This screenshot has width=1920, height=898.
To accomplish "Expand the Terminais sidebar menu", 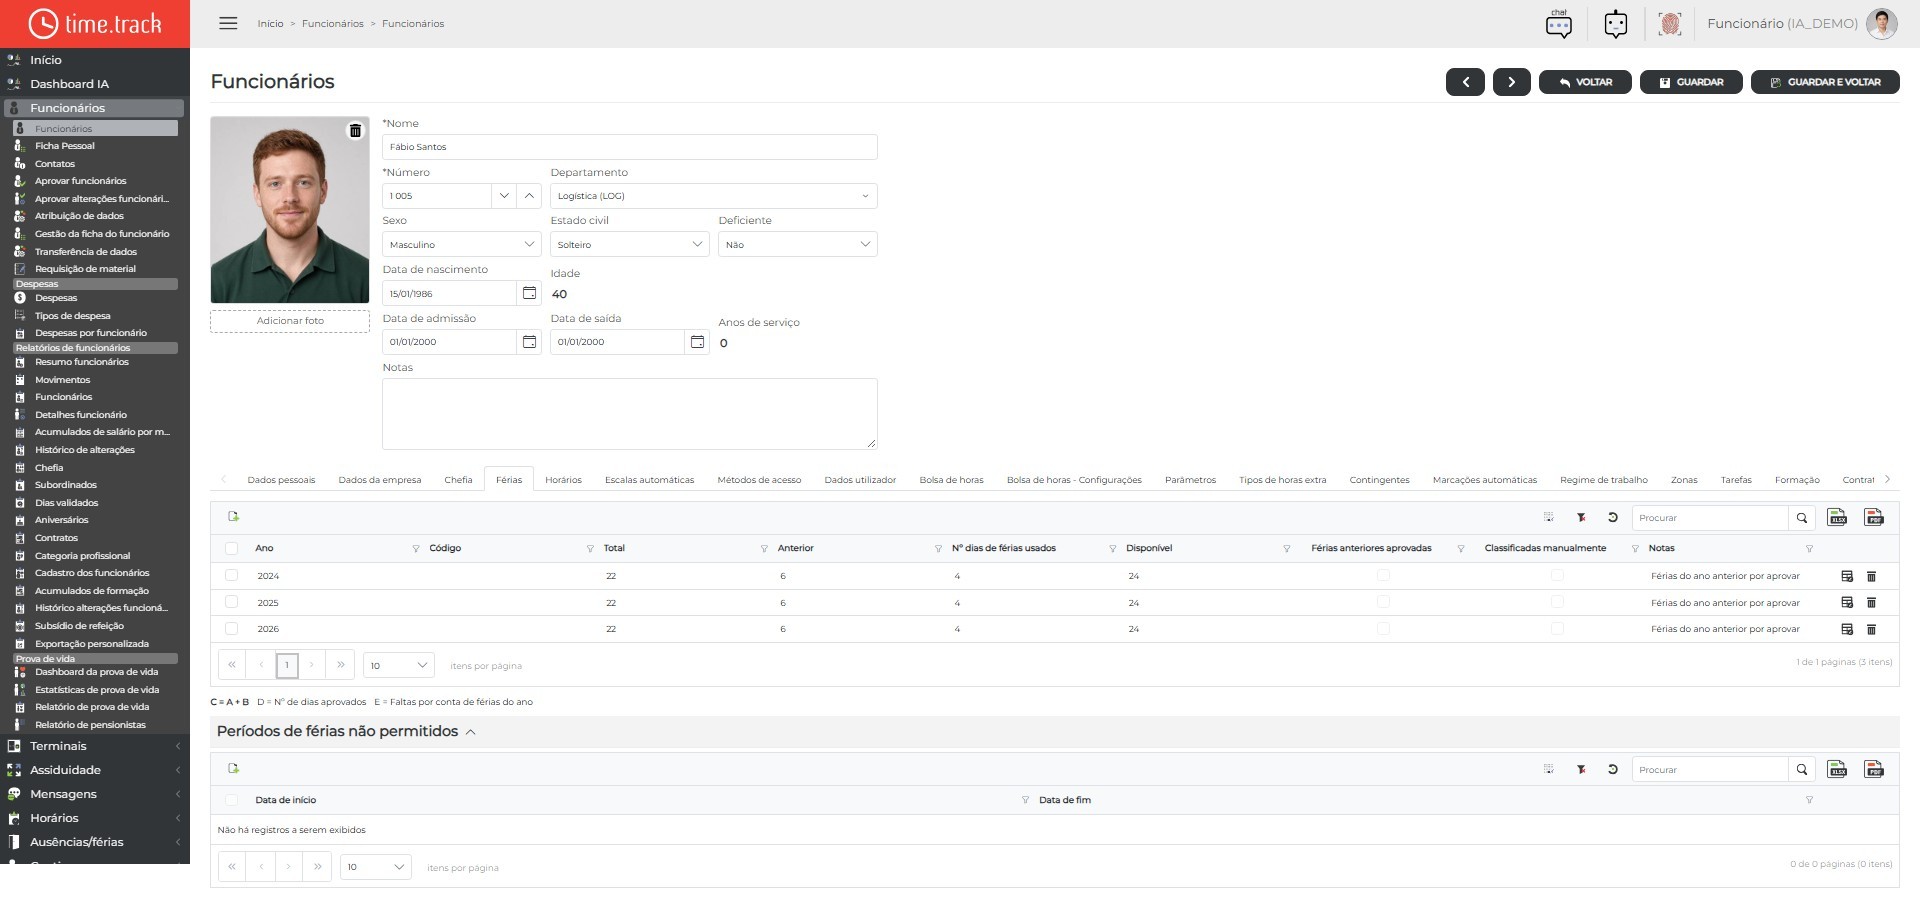I will [x=95, y=746].
